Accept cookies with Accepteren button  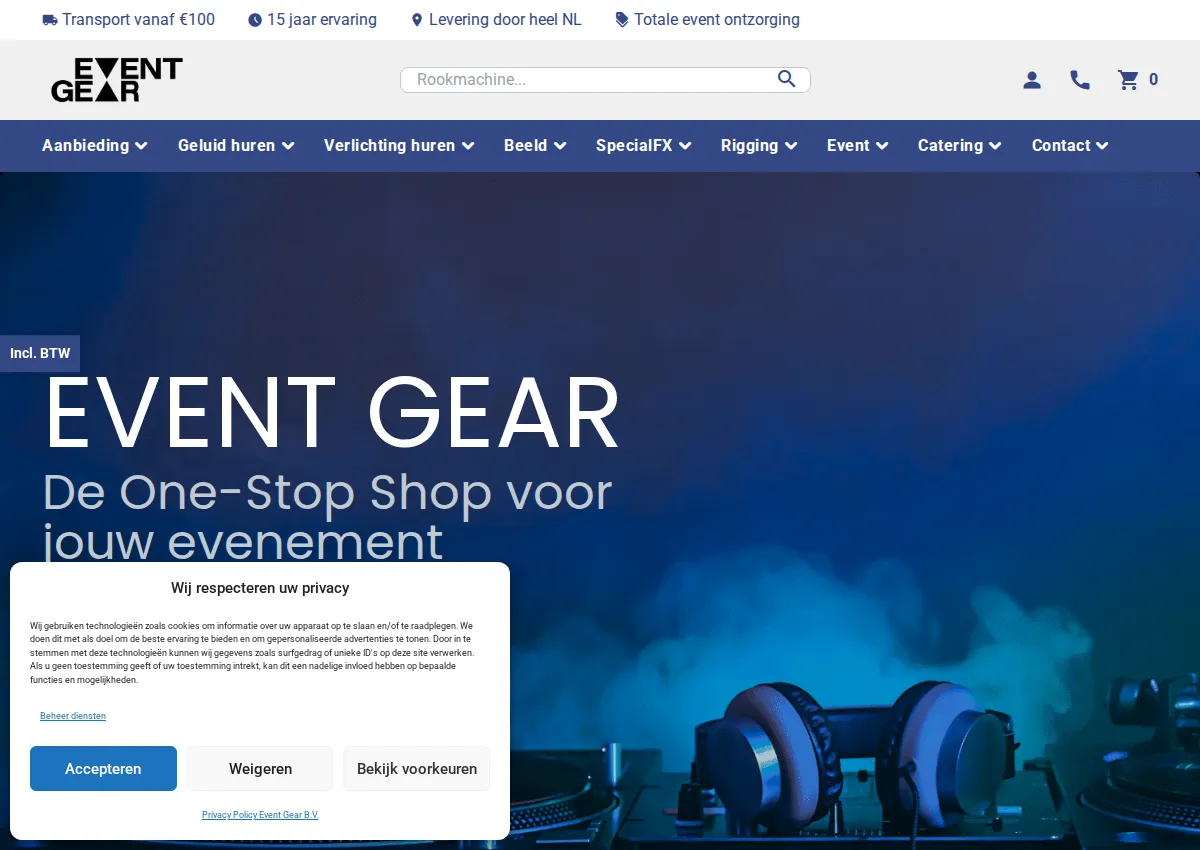pos(103,768)
